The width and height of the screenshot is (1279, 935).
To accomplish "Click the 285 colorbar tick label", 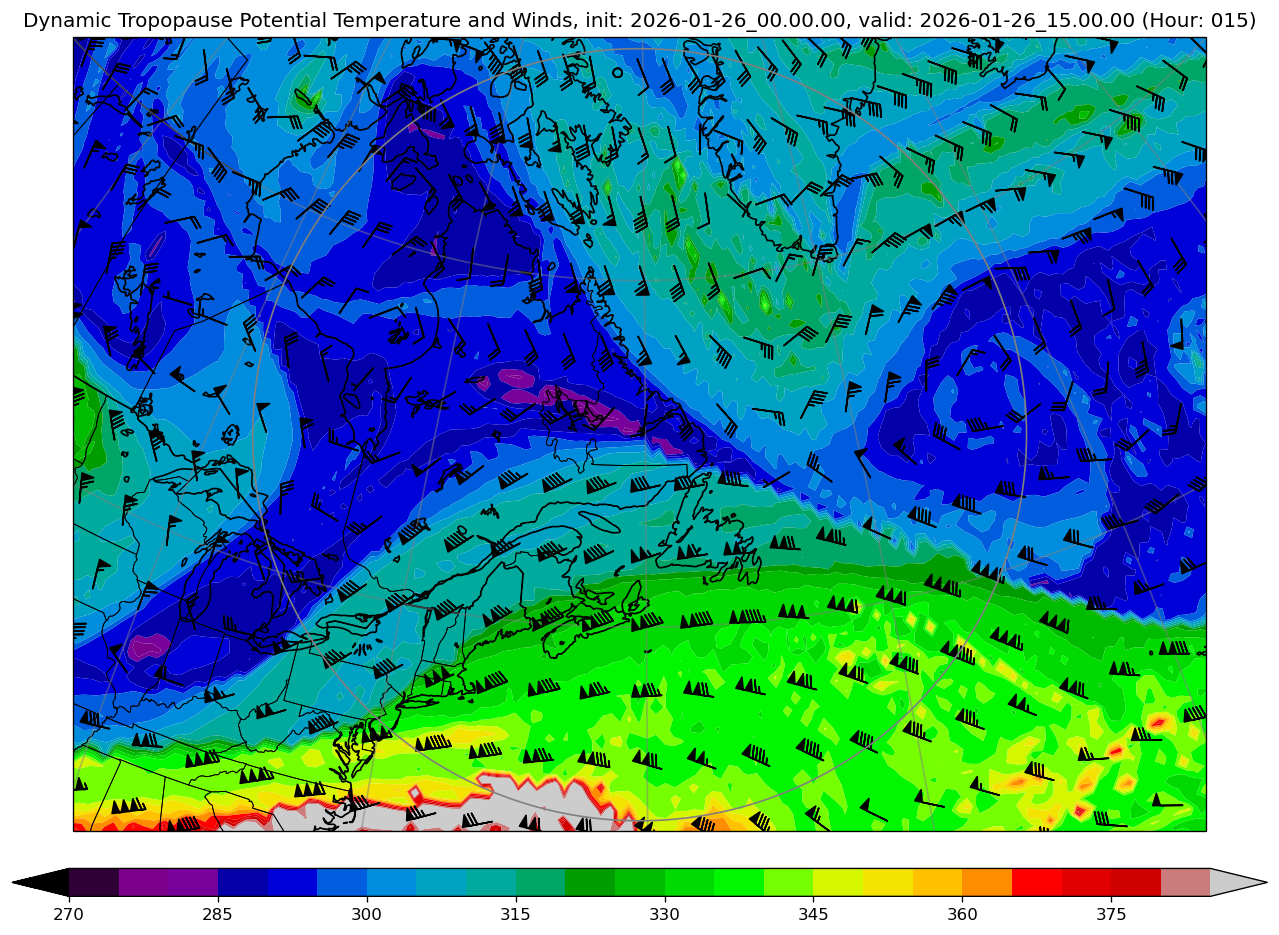I will 218,914.
